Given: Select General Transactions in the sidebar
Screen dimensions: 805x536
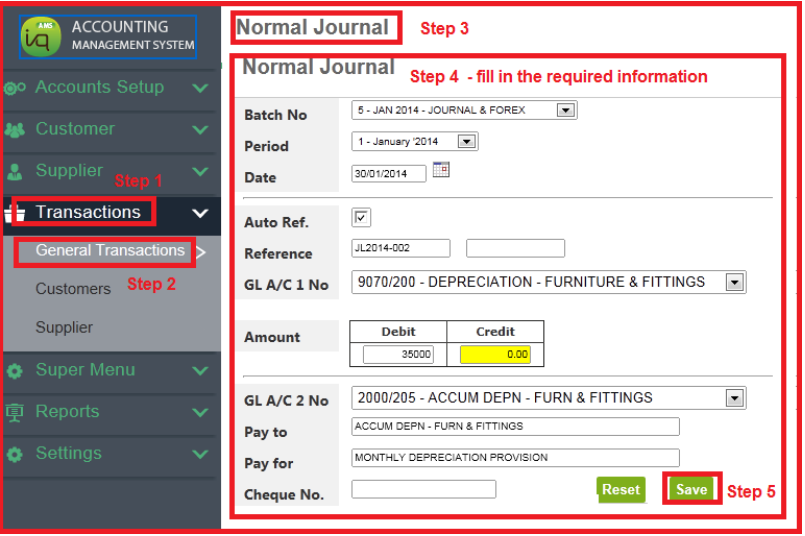Looking at the screenshot, I should [110, 251].
